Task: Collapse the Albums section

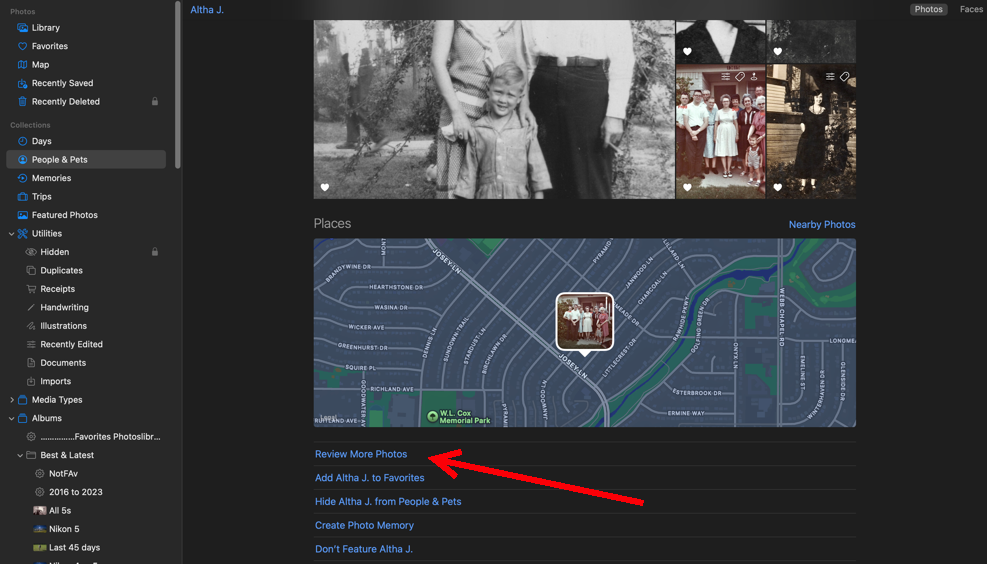Action: pyautogui.click(x=11, y=418)
